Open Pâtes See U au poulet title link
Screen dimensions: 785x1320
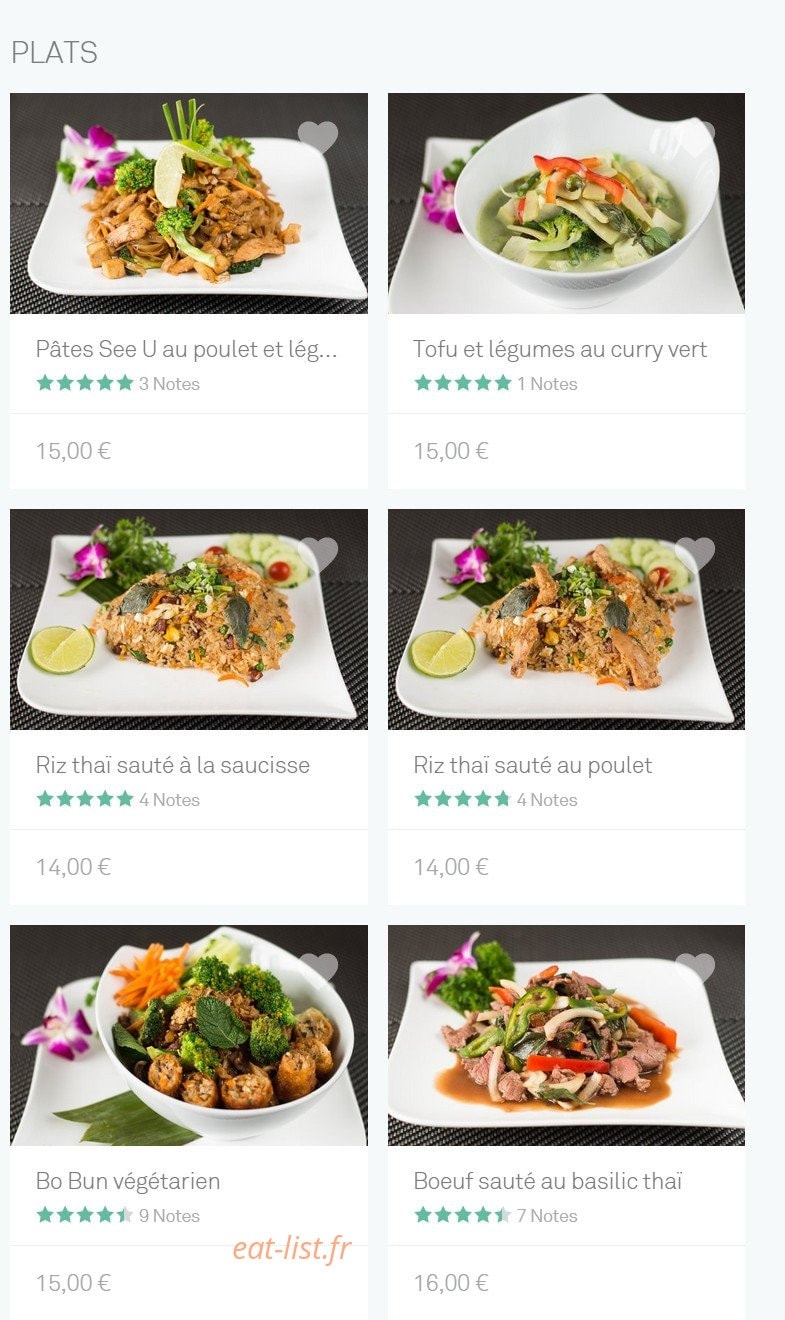pos(187,349)
